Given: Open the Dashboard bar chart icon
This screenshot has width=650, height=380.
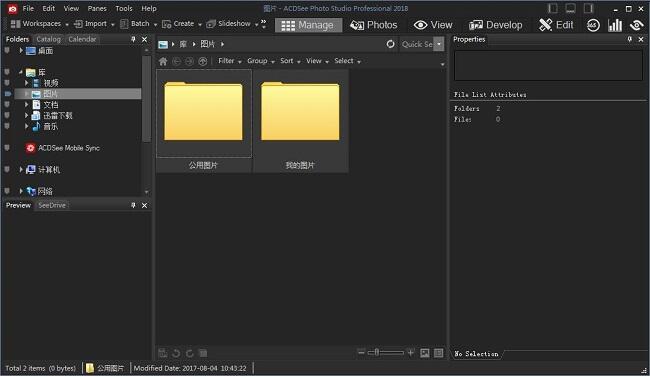Looking at the screenshot, I should [615, 25].
